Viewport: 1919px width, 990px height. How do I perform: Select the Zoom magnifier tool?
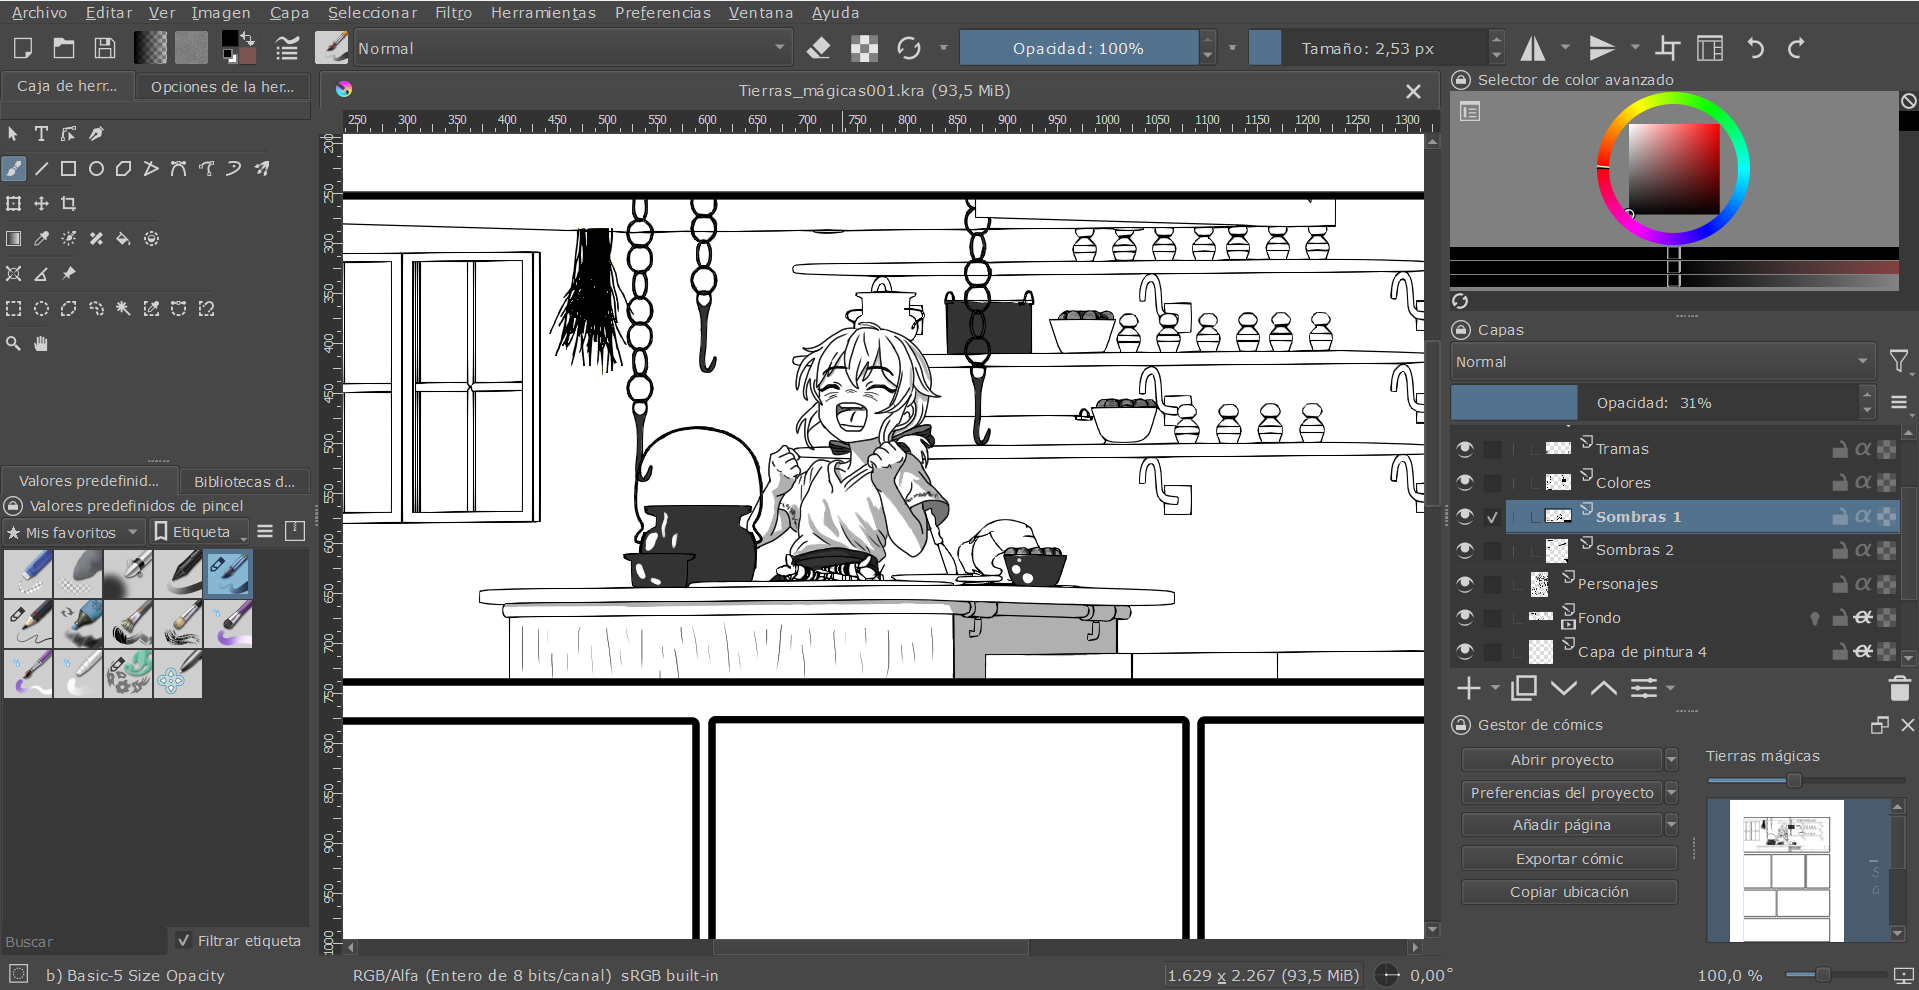point(14,344)
